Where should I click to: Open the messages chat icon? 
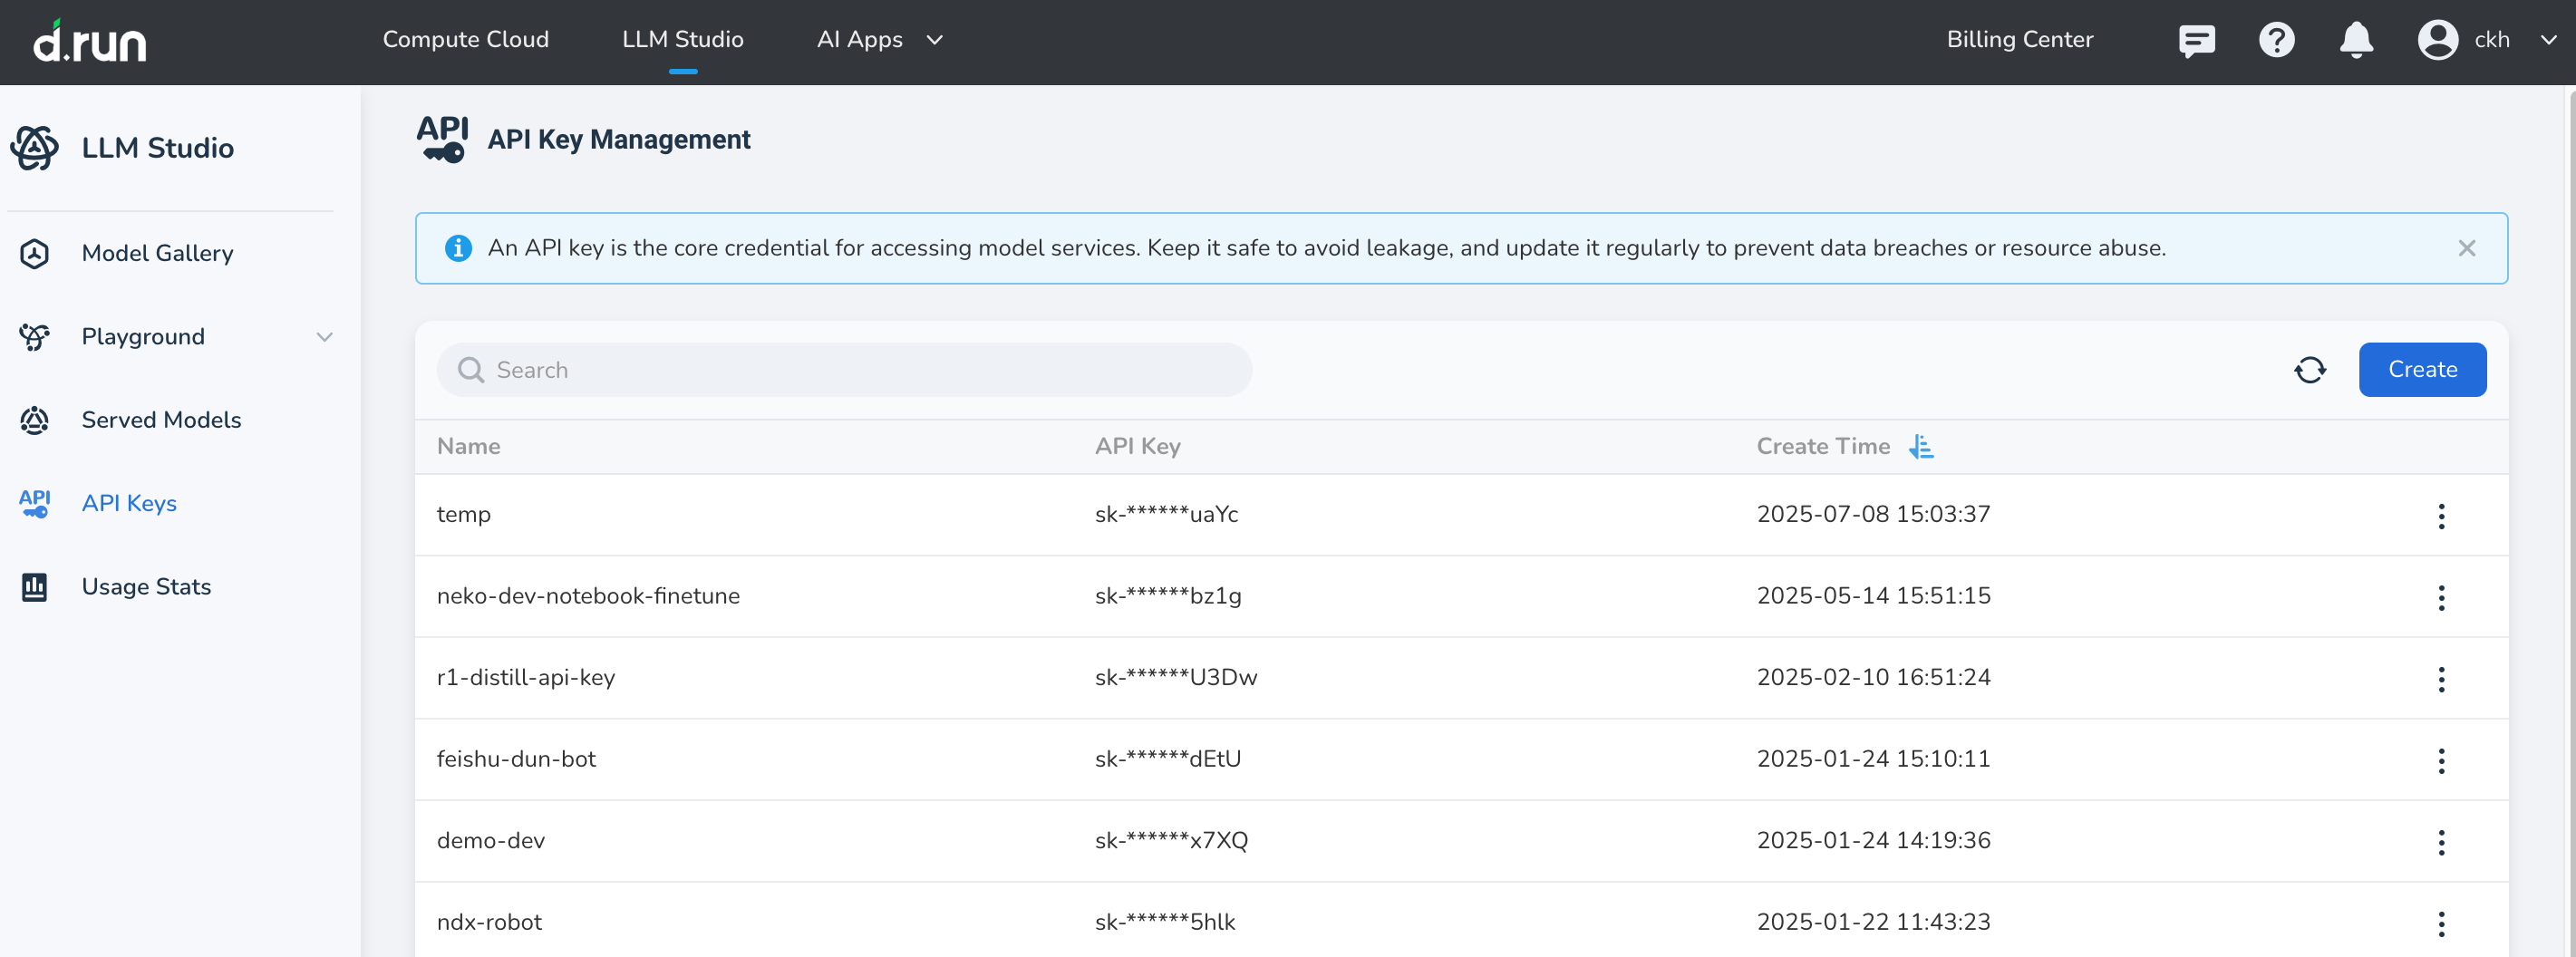(x=2196, y=40)
